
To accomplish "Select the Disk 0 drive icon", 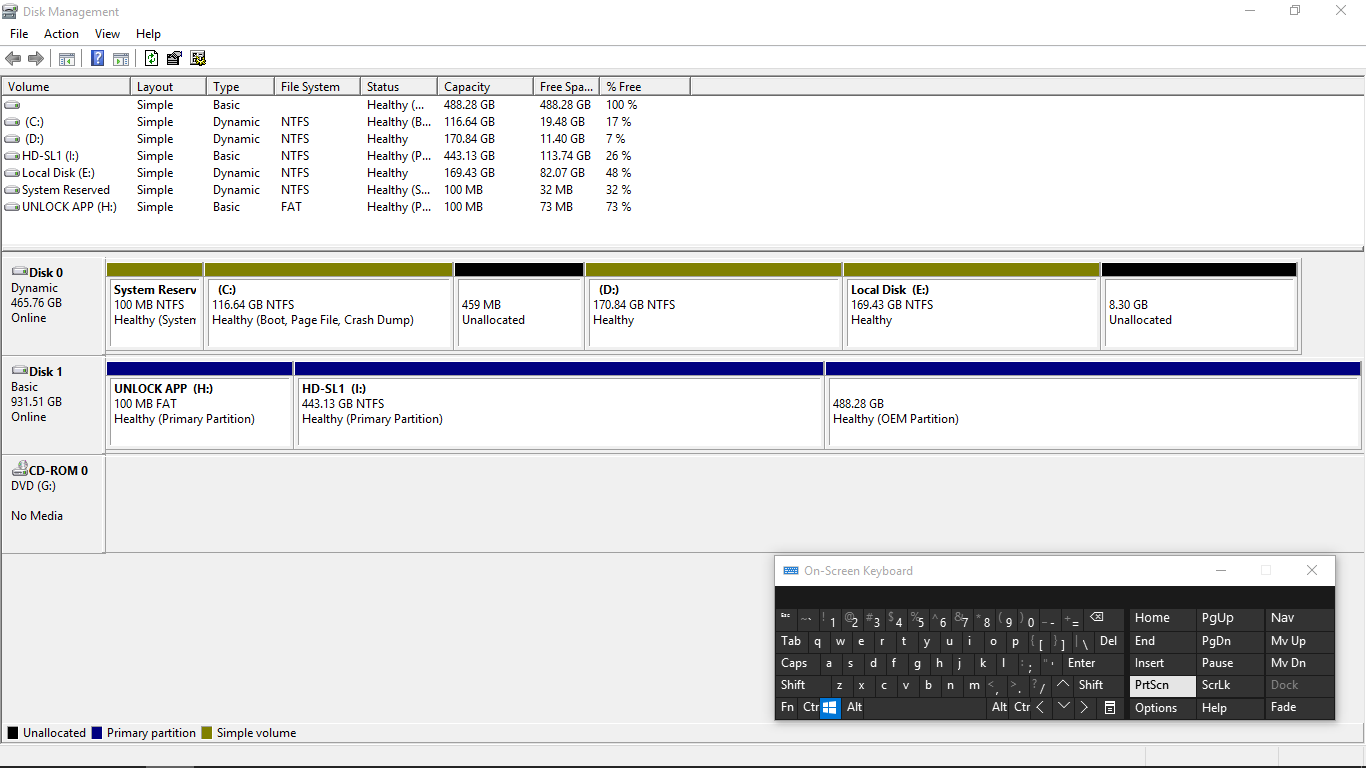I will point(19,272).
